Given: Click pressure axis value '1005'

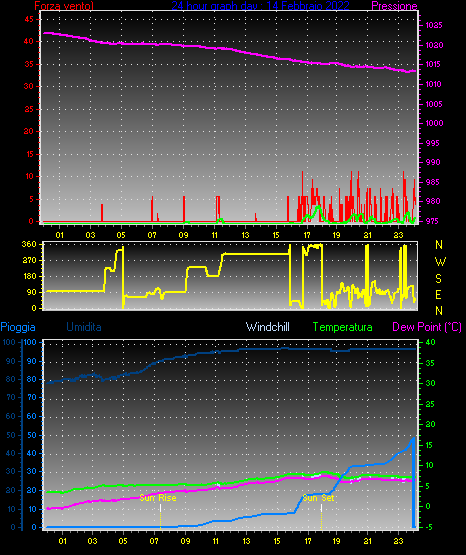Looking at the screenshot, I should (433, 104).
